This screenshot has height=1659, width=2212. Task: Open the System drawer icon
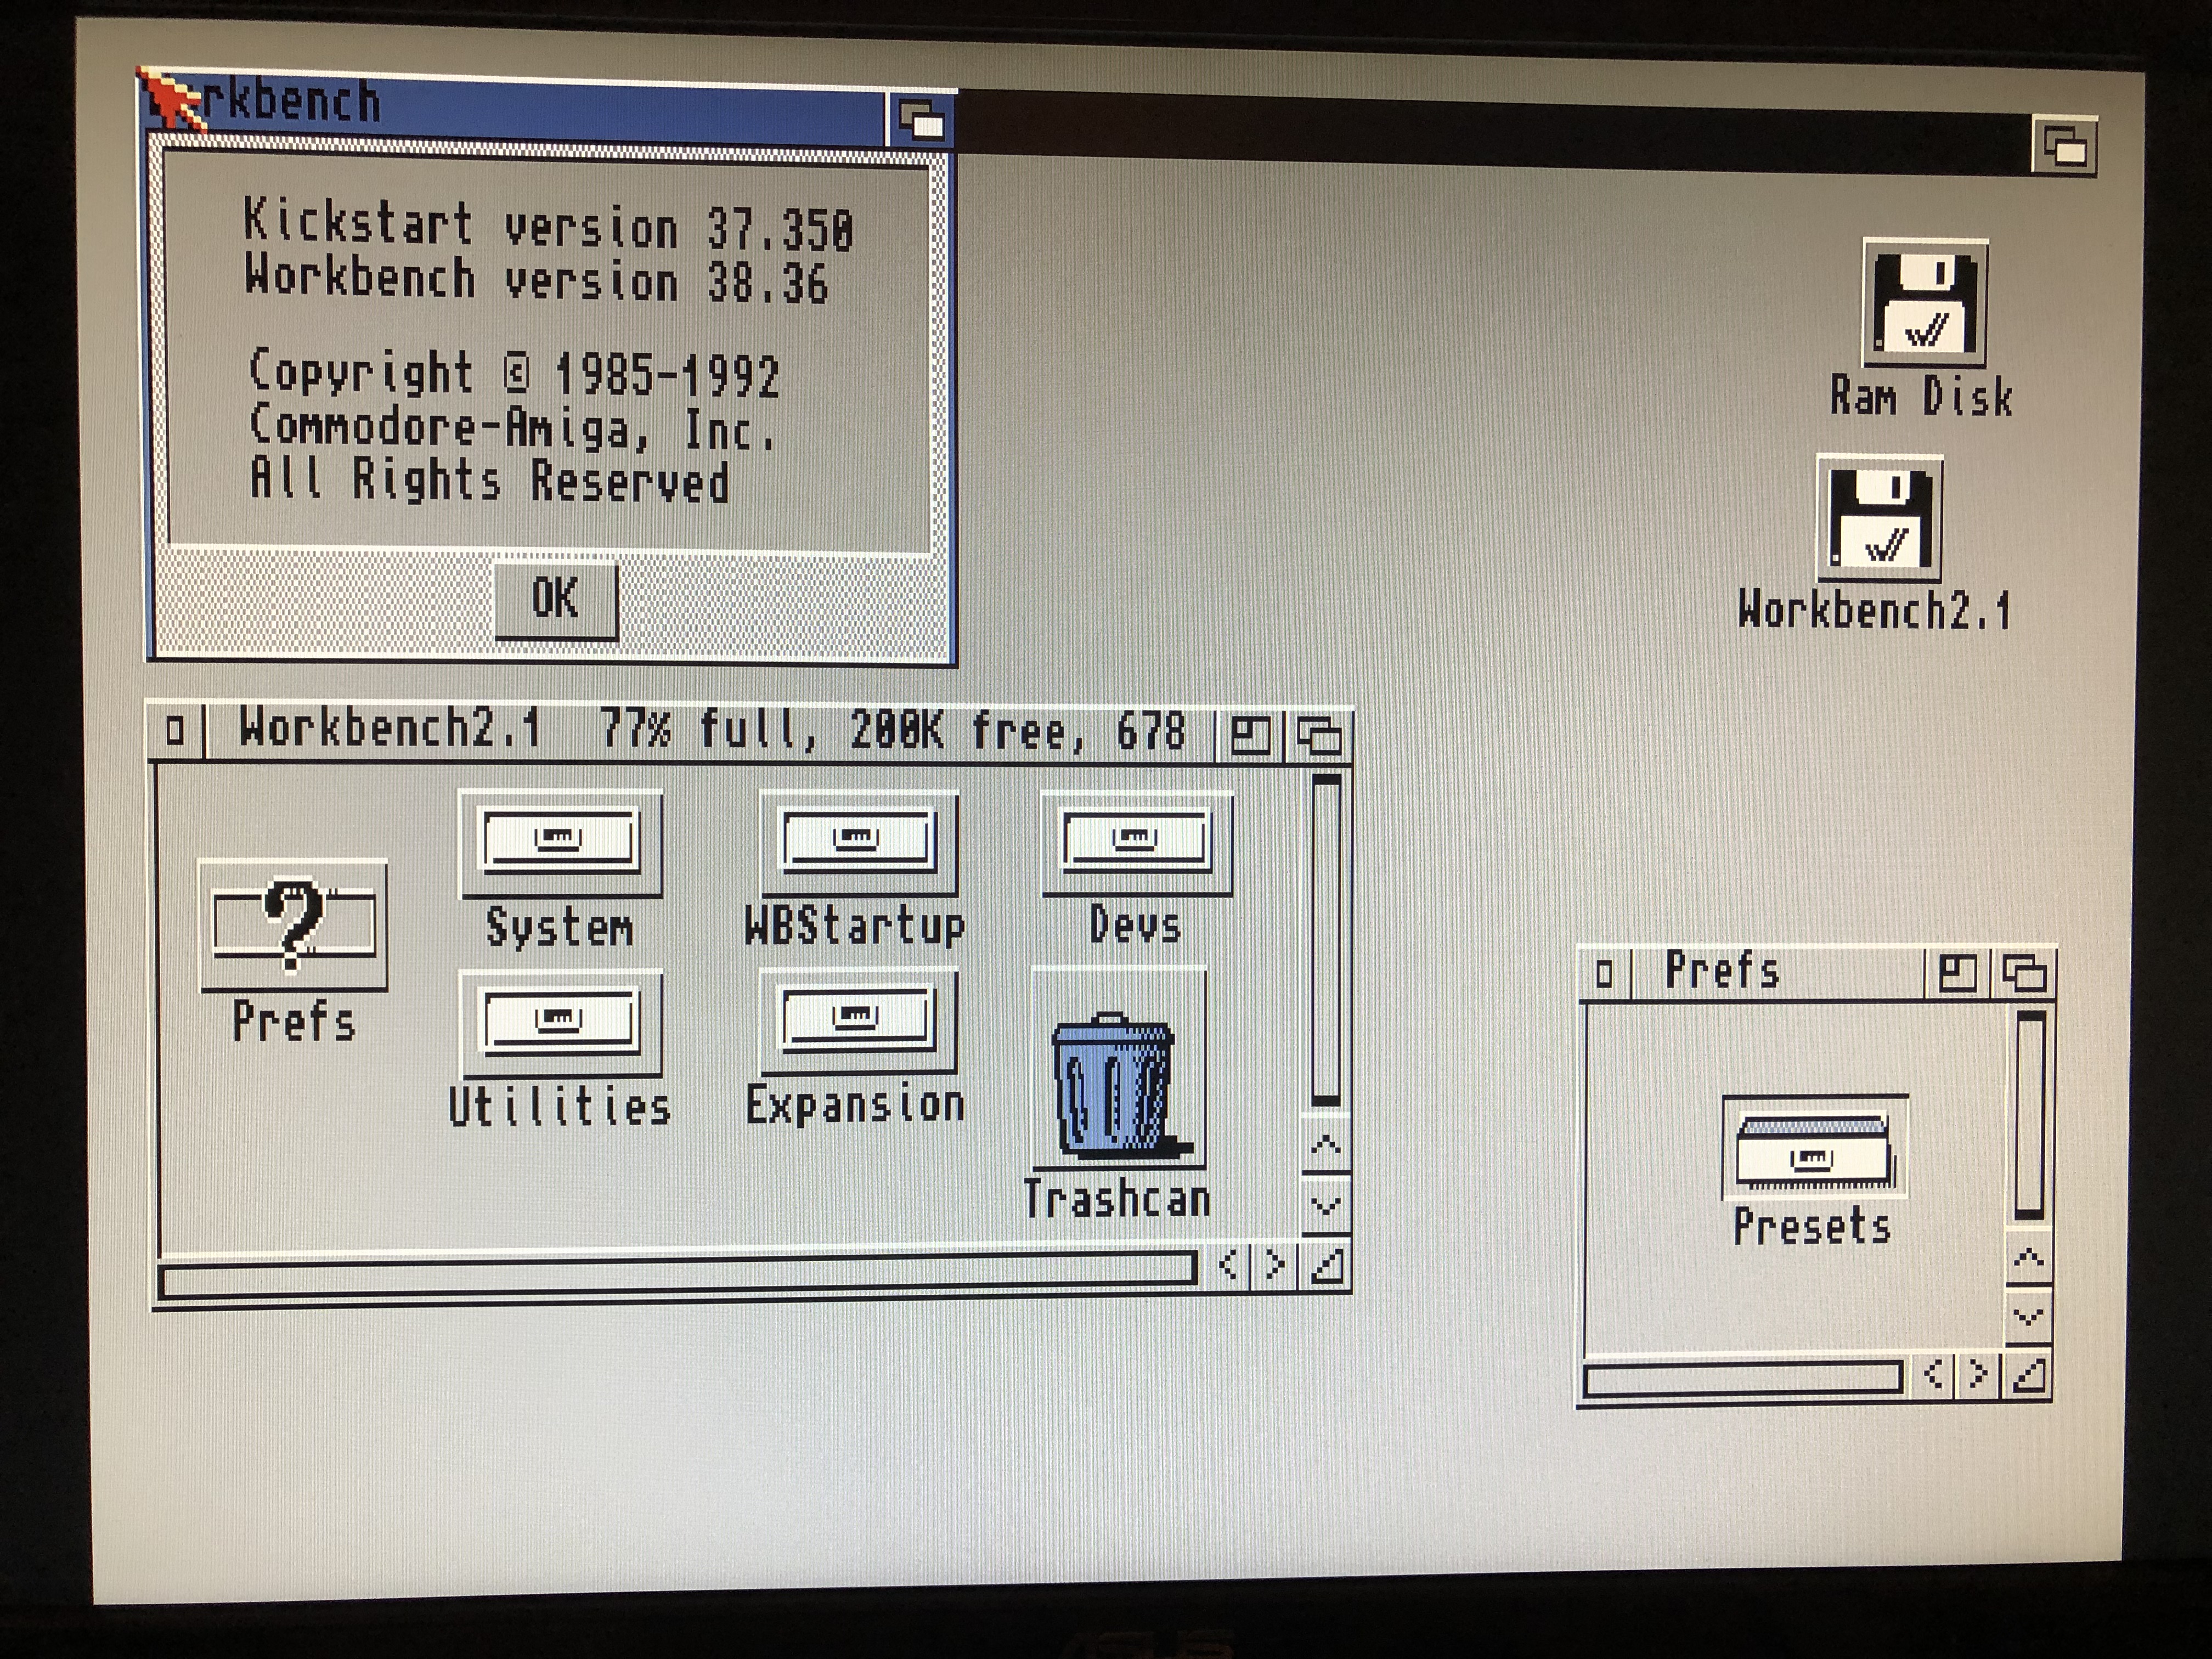[559, 843]
